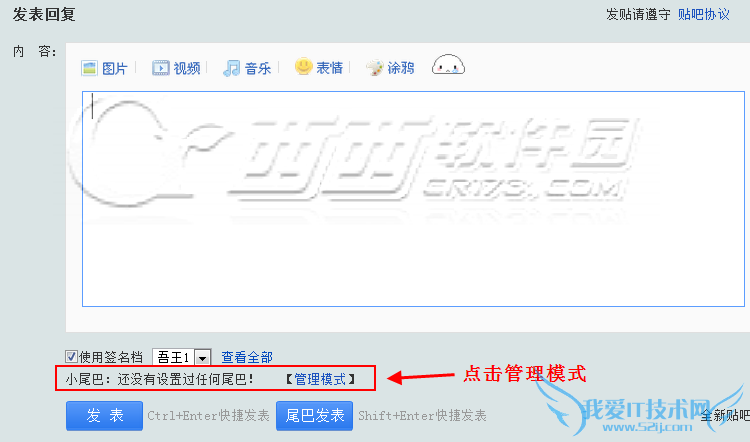Click the 全新贴吧 text at bottom right
Viewport: 750px width, 442px height.
(726, 415)
